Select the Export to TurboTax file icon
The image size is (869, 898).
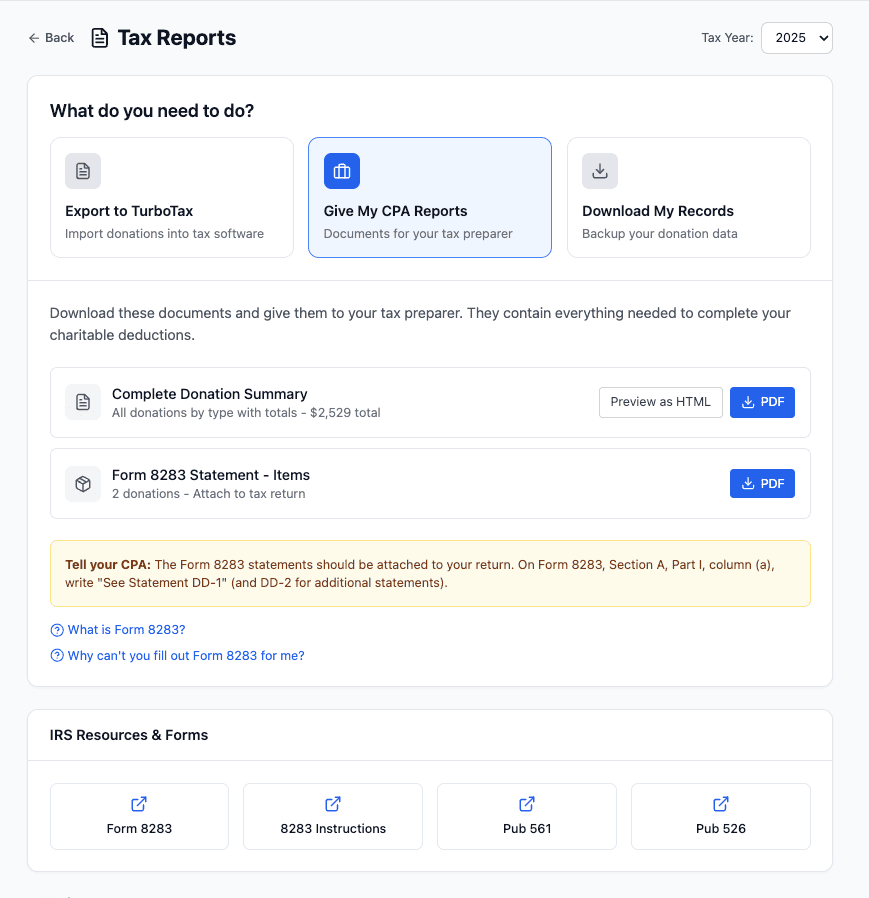coord(83,171)
